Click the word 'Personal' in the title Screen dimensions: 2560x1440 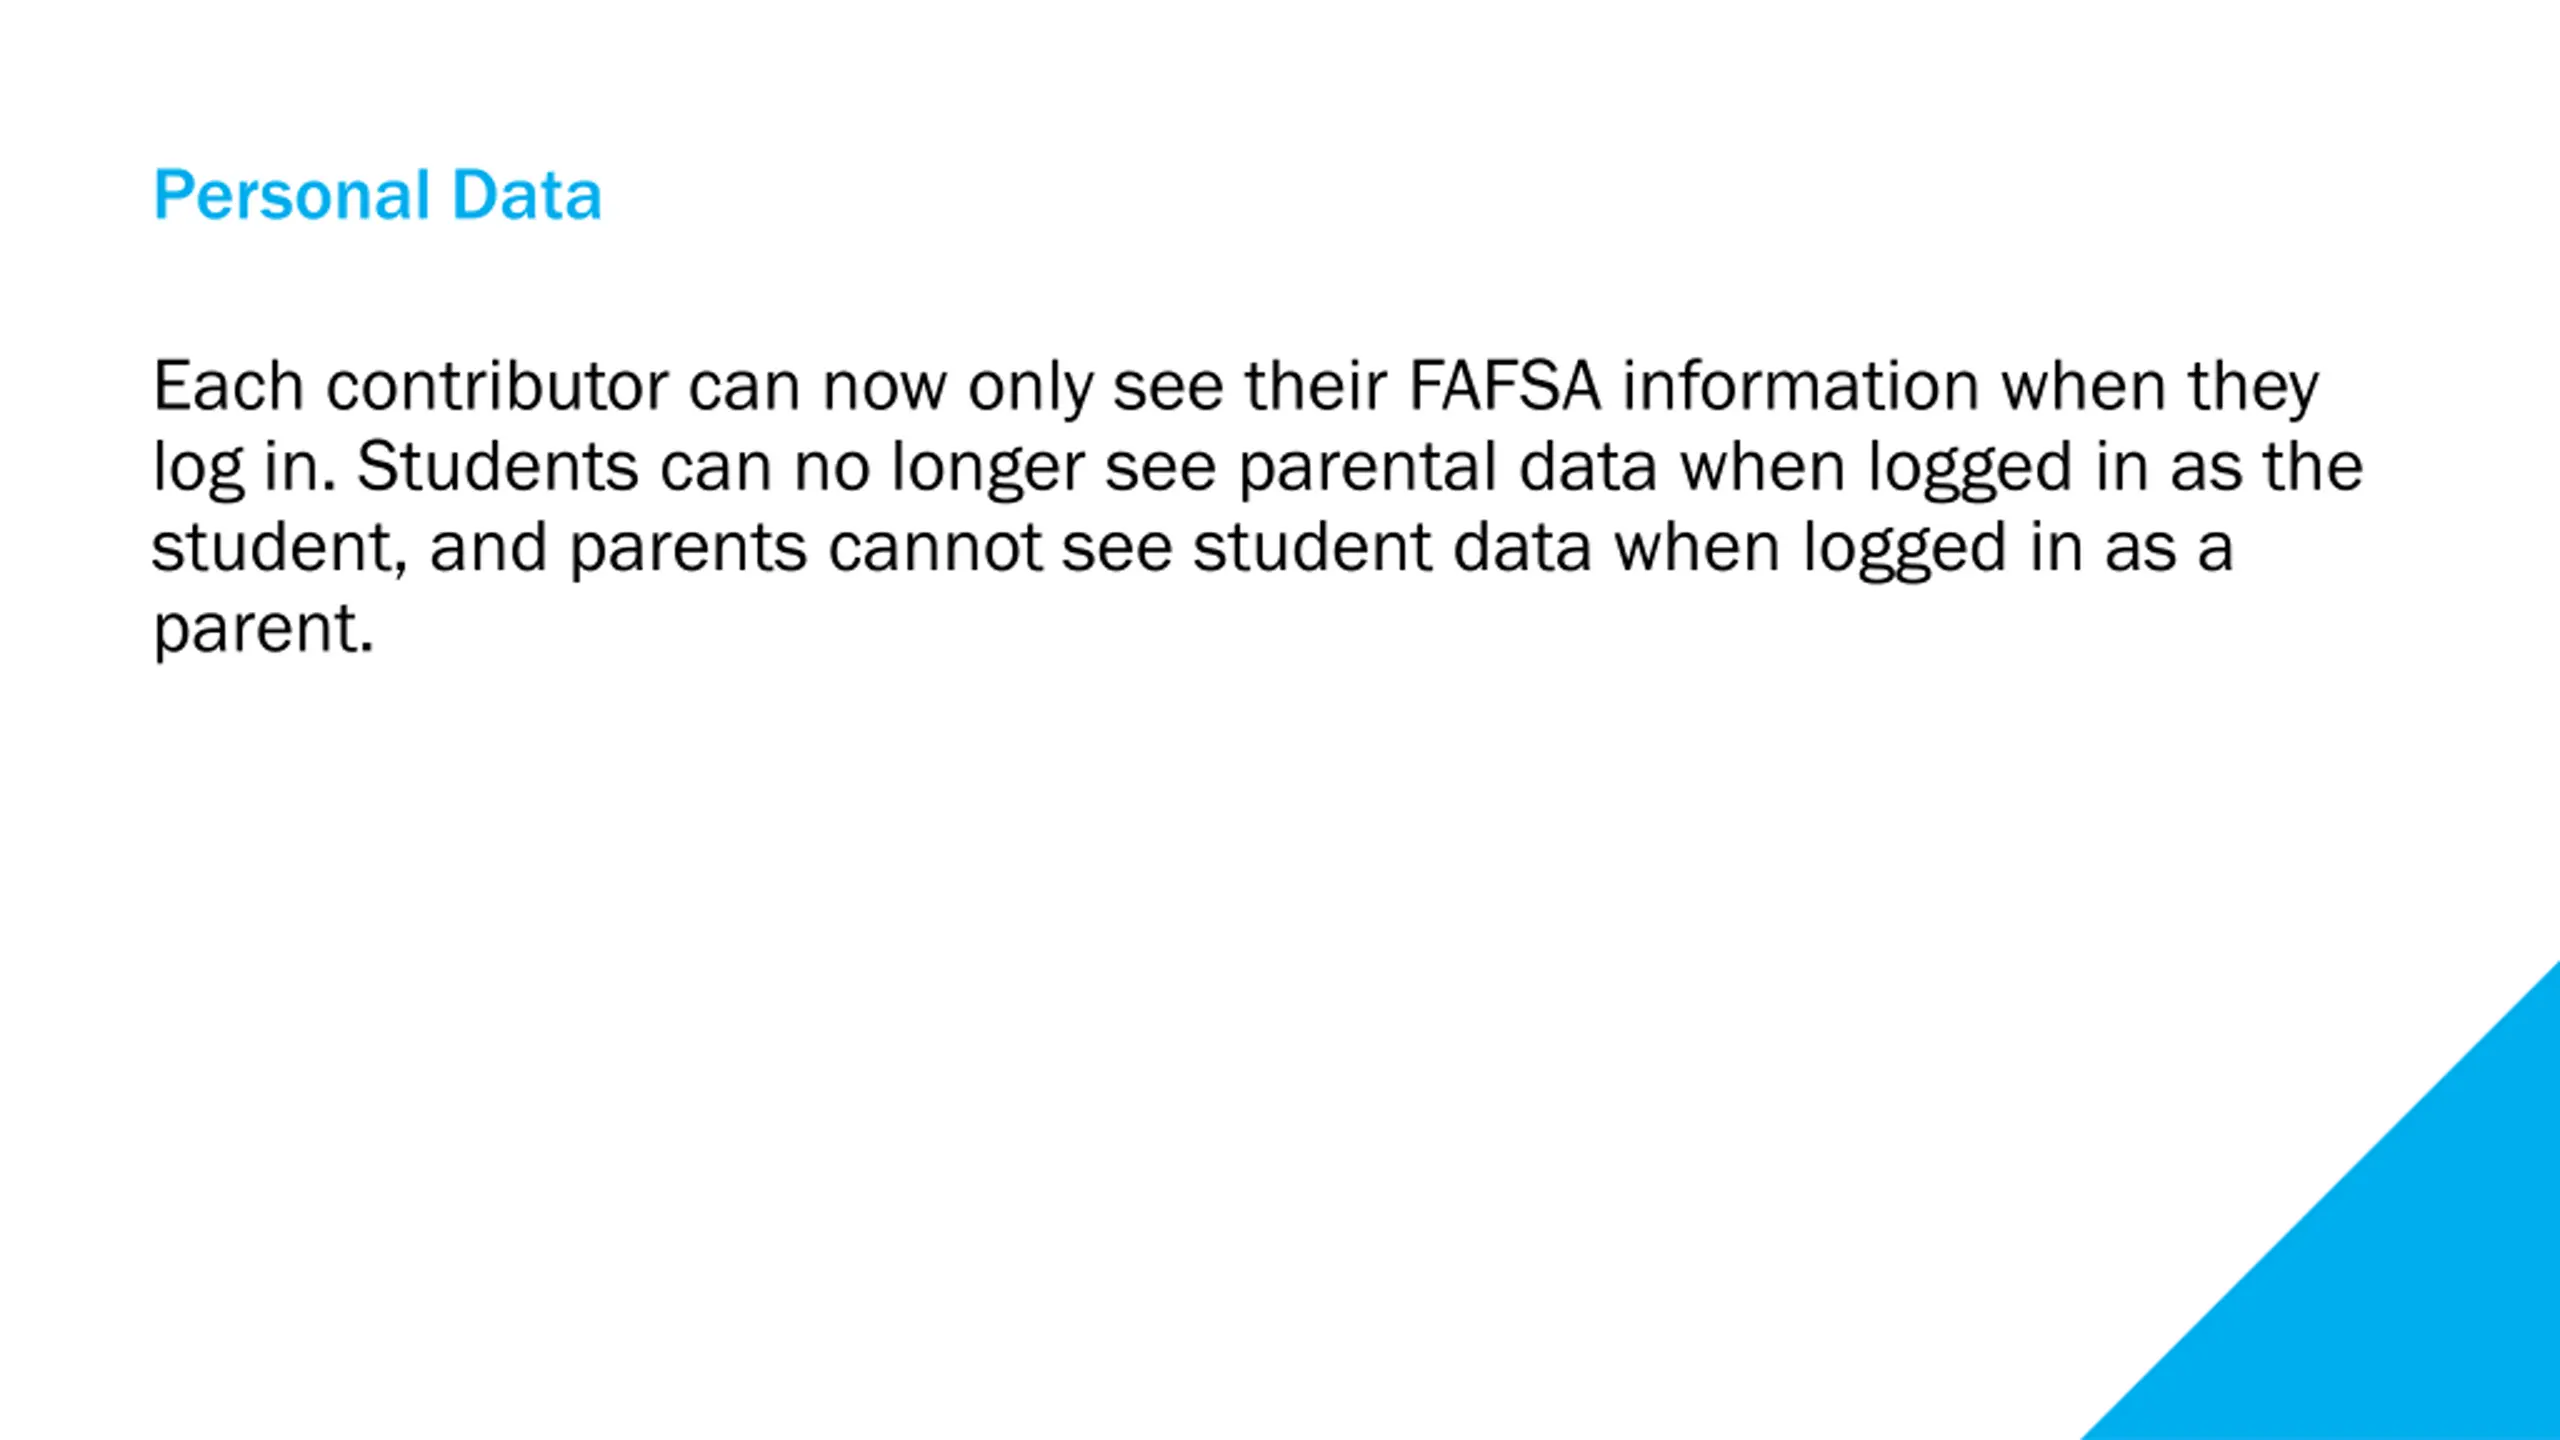[x=292, y=195]
